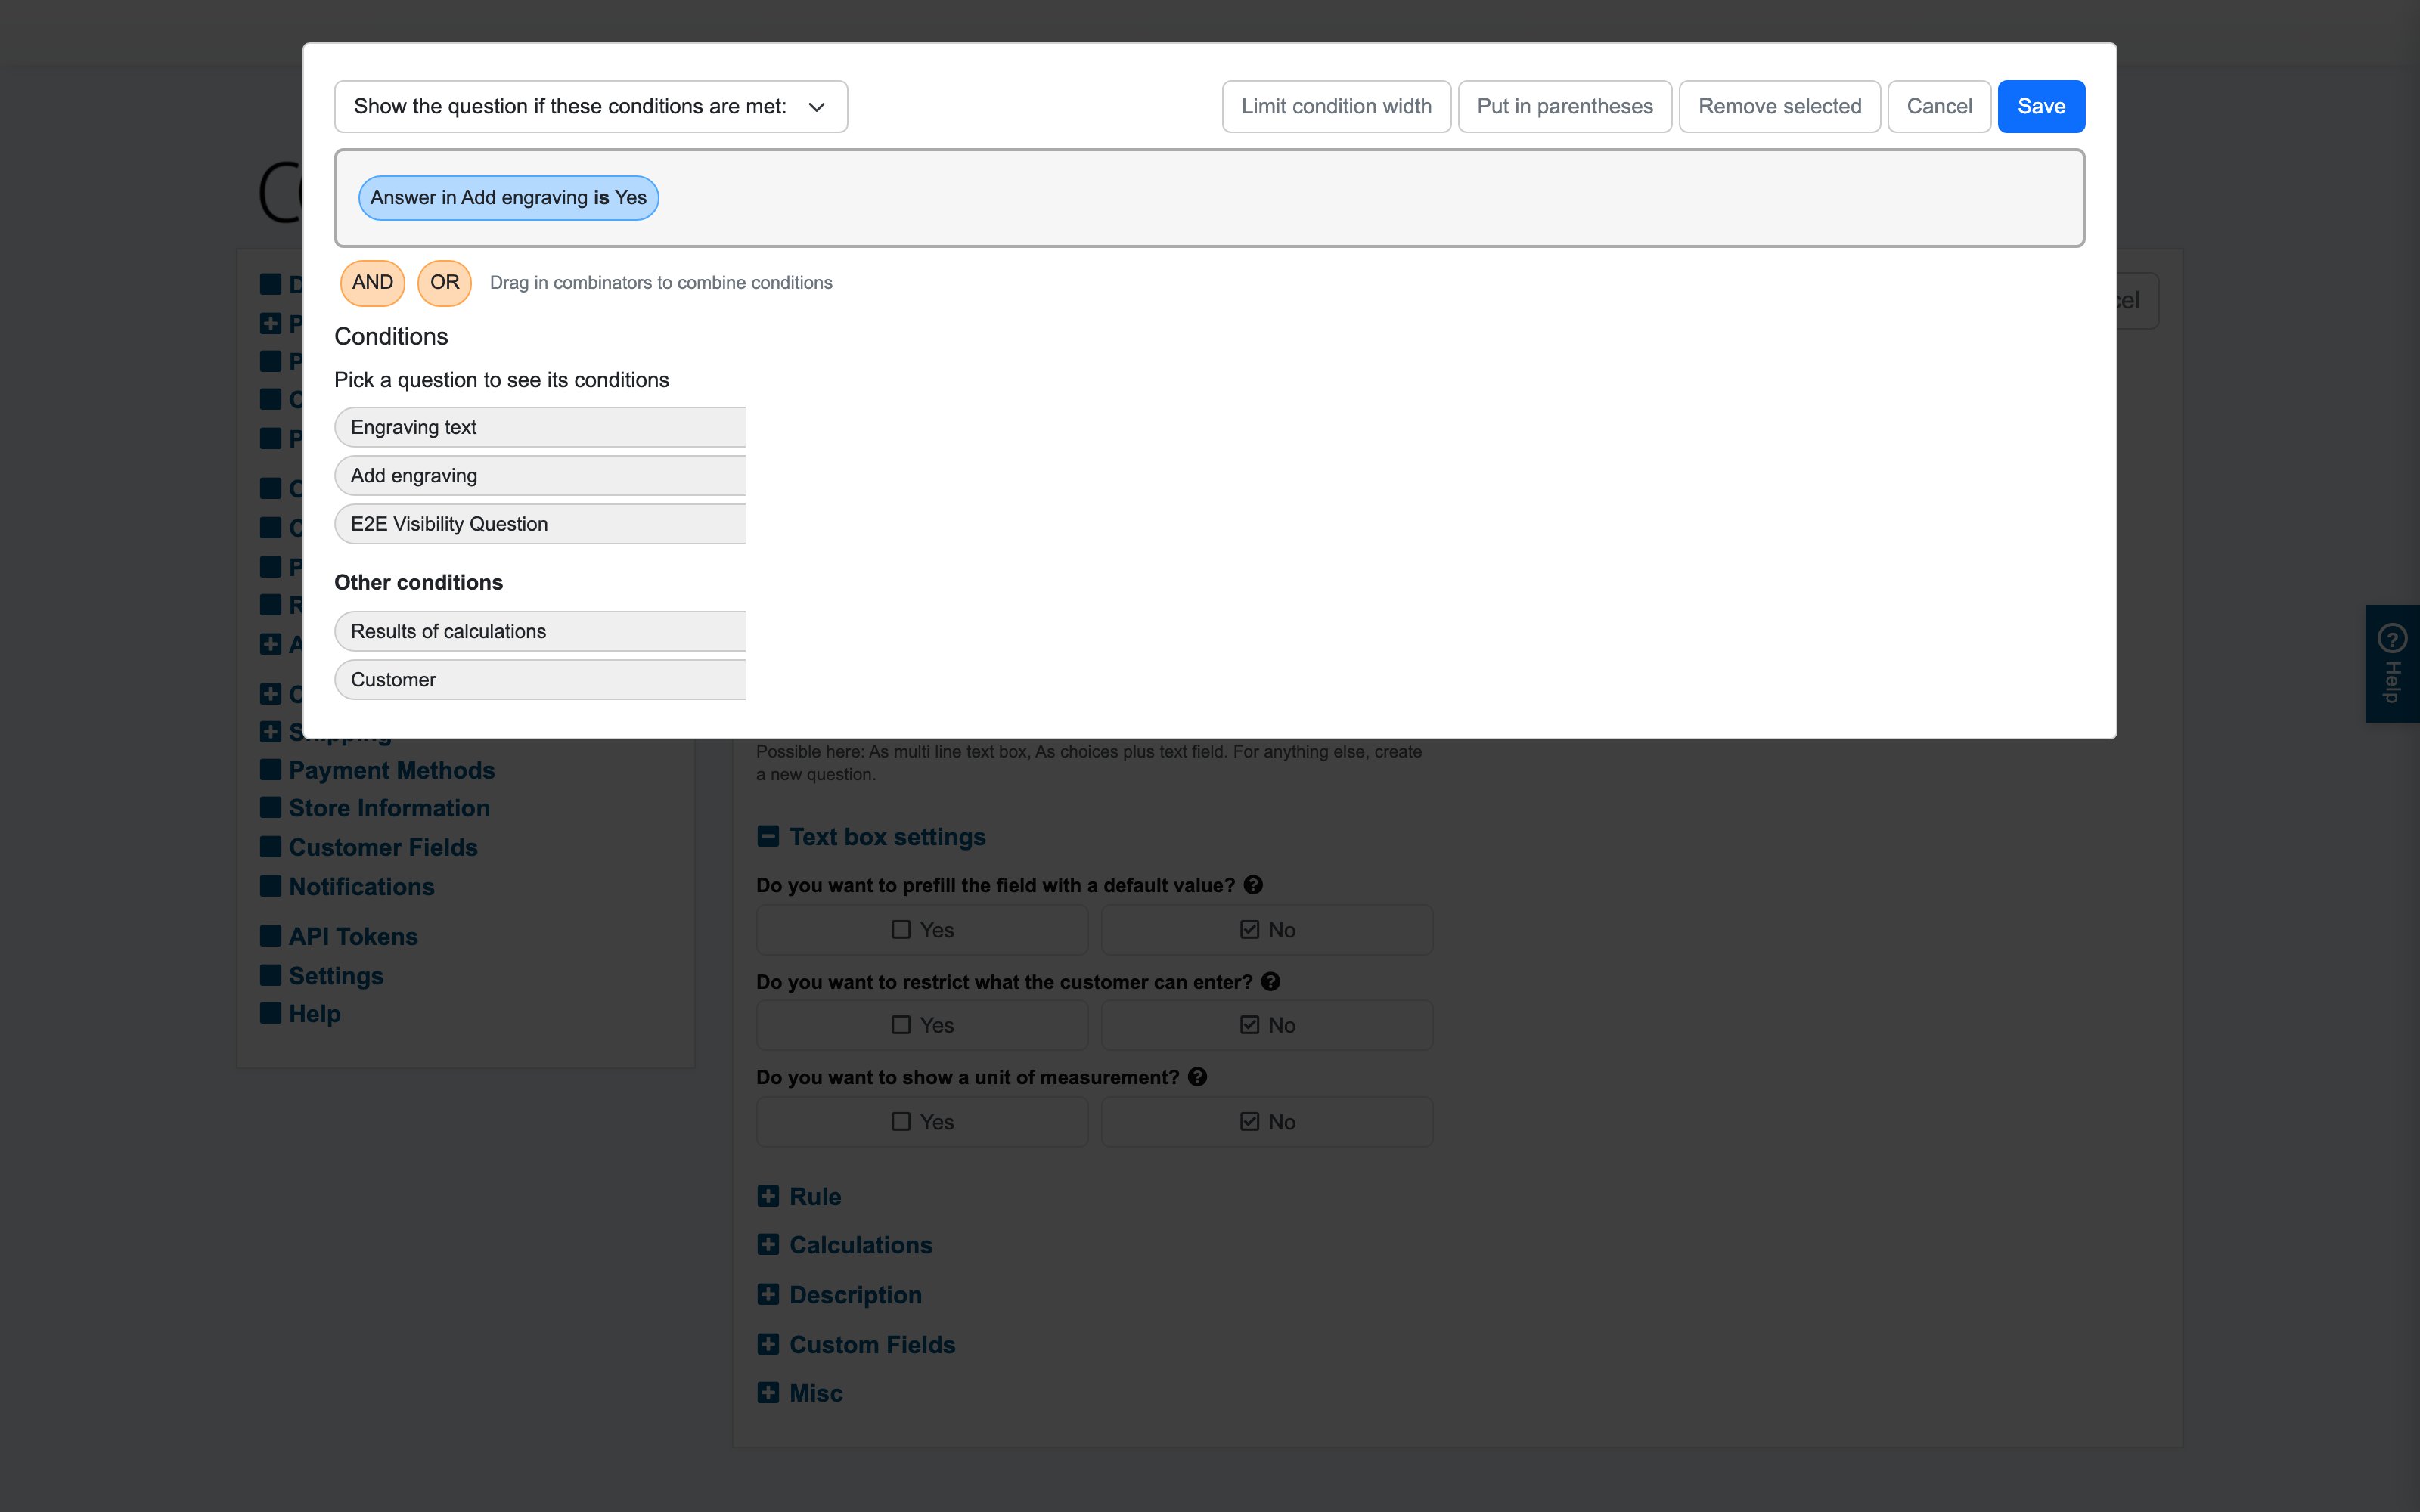Cancel the condition dialog
The width and height of the screenshot is (2420, 1512).
click(x=1939, y=106)
